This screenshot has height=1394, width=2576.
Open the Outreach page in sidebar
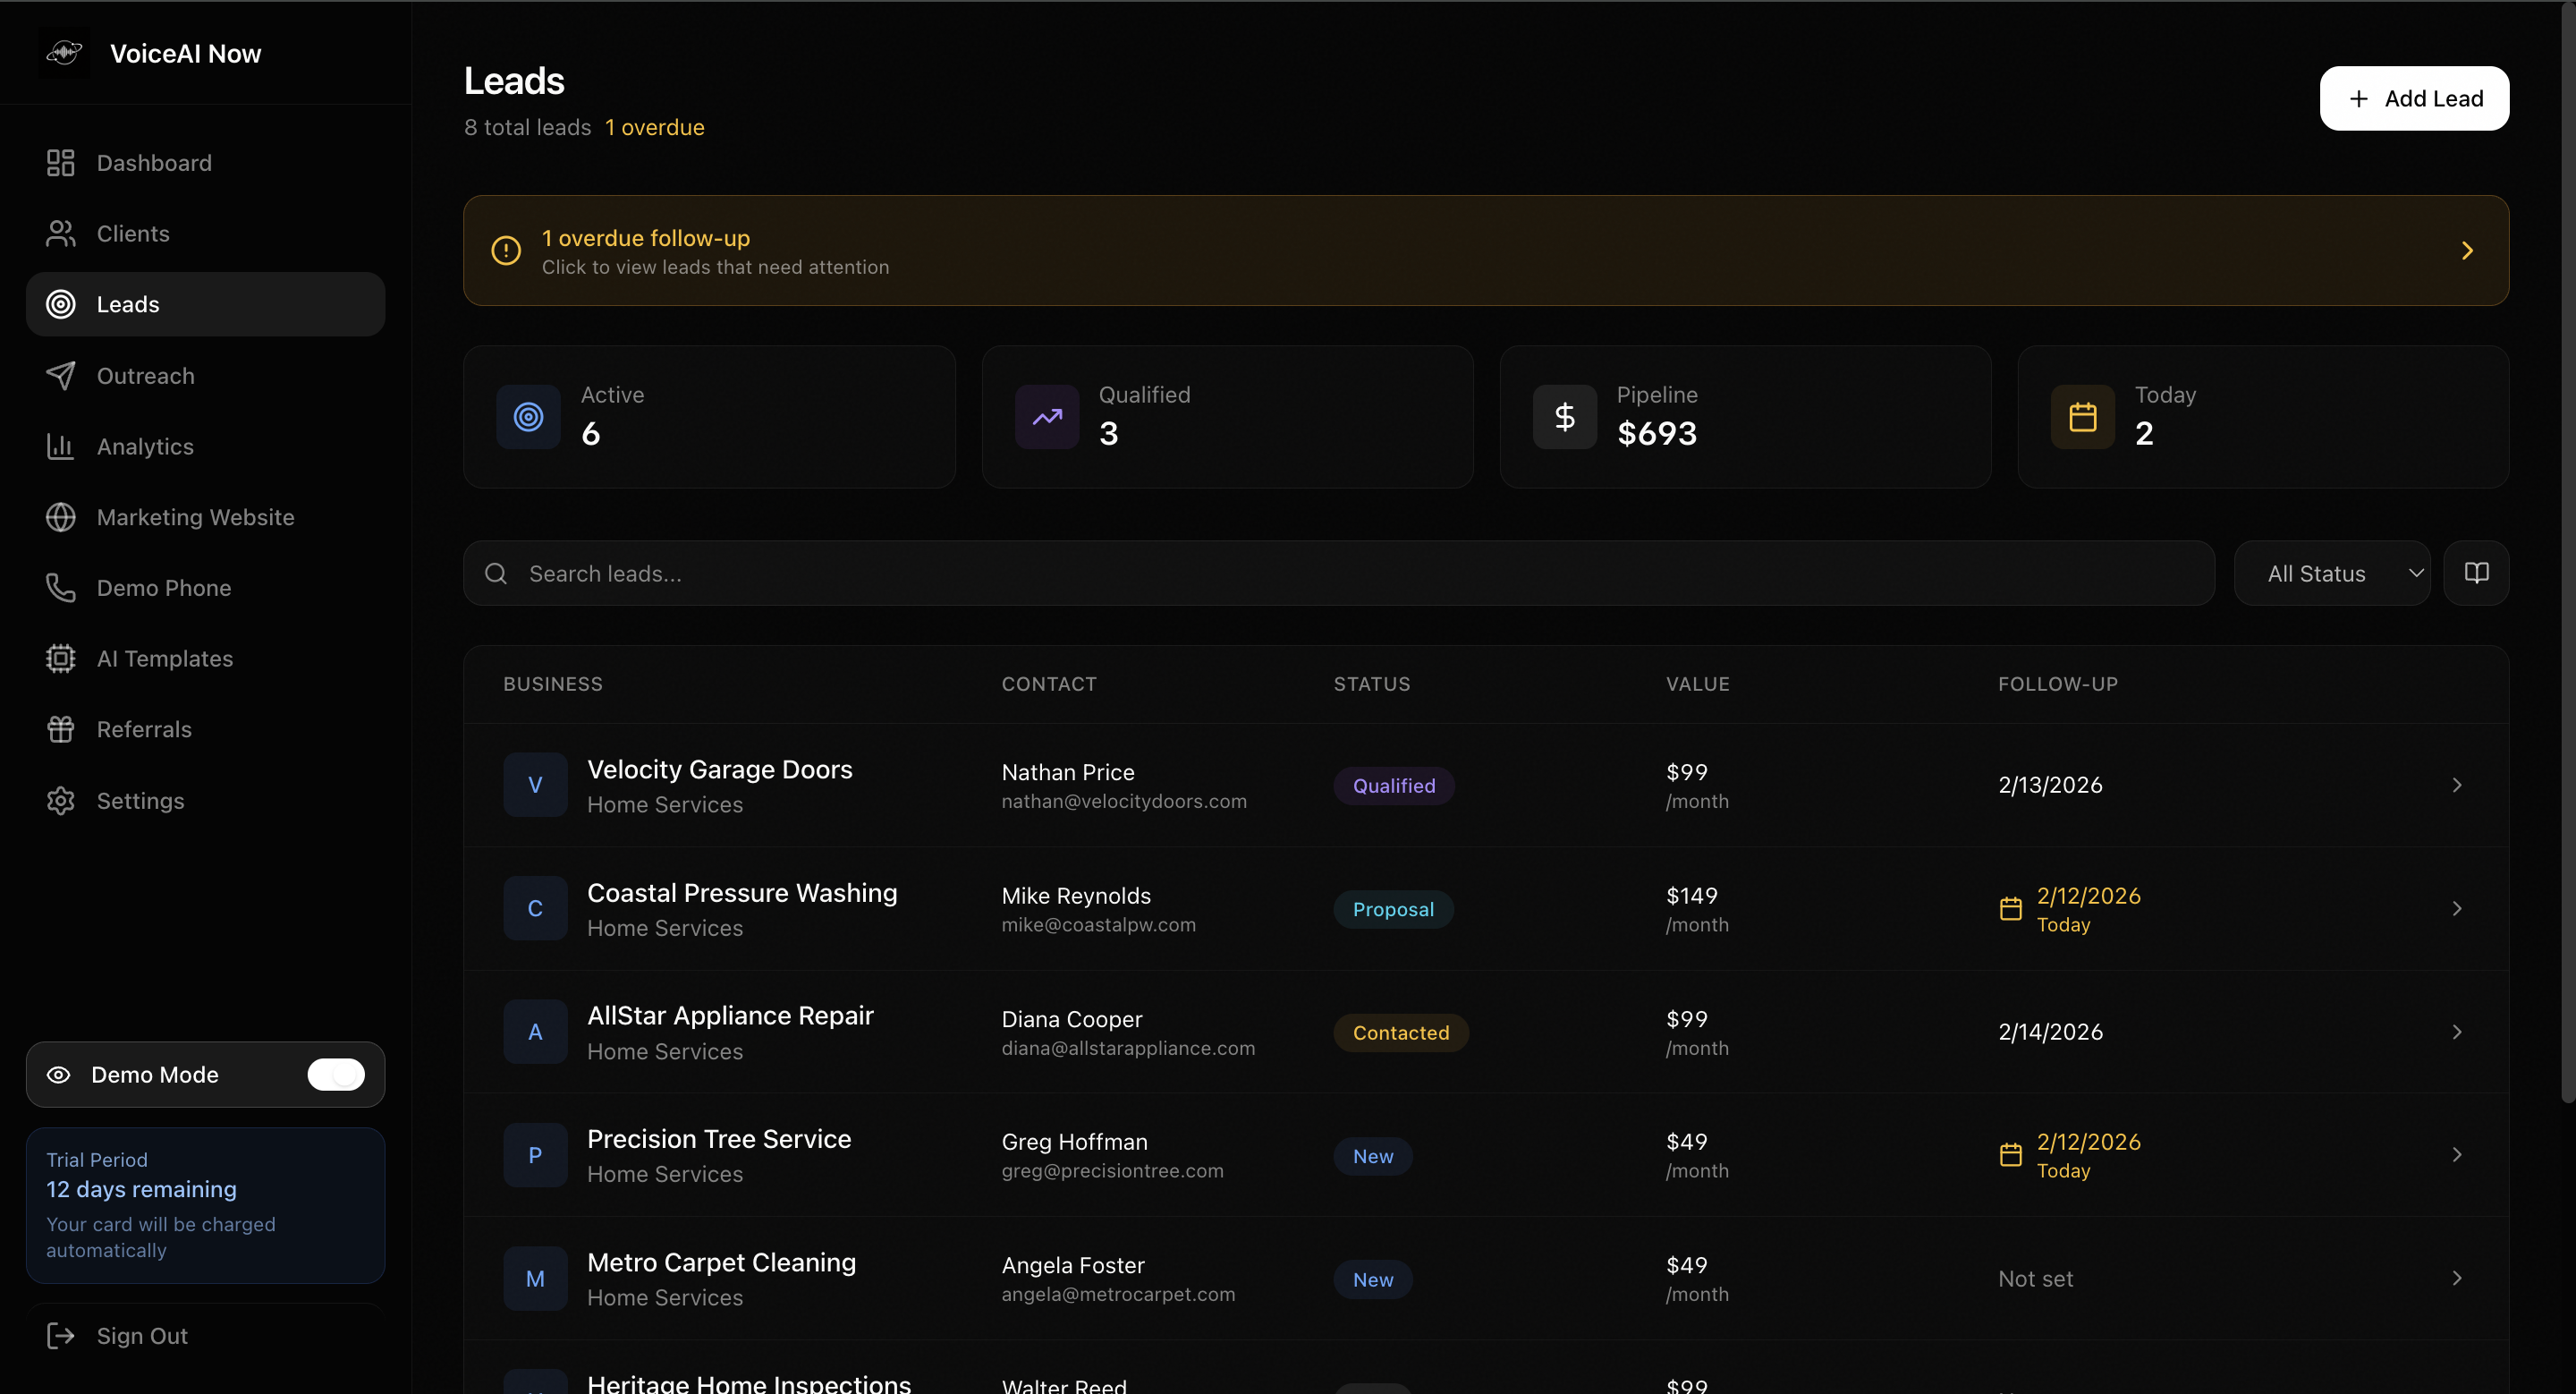coord(145,376)
